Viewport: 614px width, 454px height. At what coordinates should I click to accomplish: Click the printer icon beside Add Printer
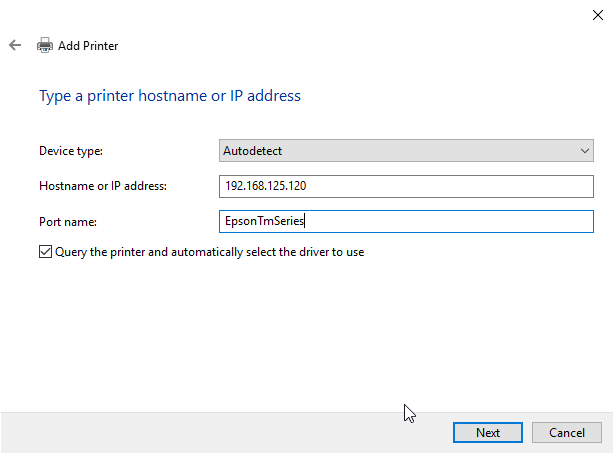click(45, 45)
